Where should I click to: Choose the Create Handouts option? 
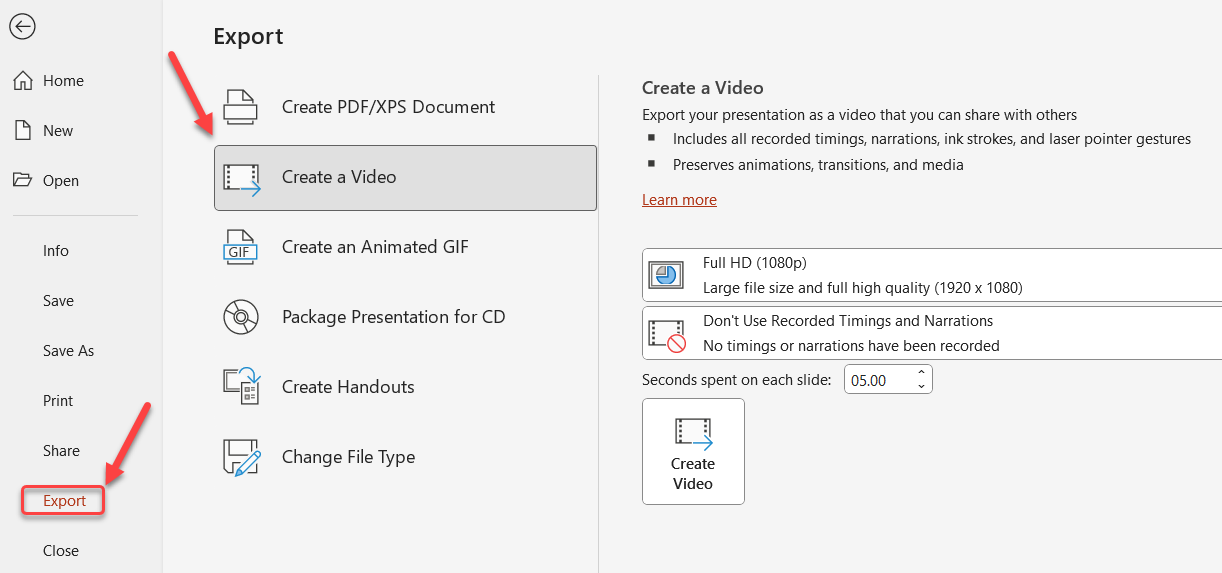(405, 387)
